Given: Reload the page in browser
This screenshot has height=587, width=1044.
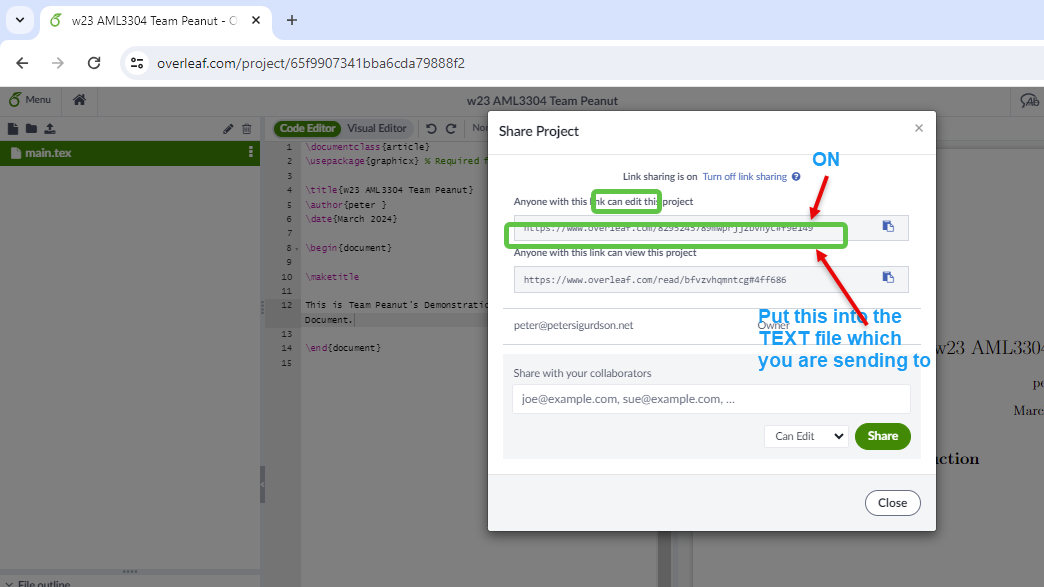Looking at the screenshot, I should tap(94, 63).
